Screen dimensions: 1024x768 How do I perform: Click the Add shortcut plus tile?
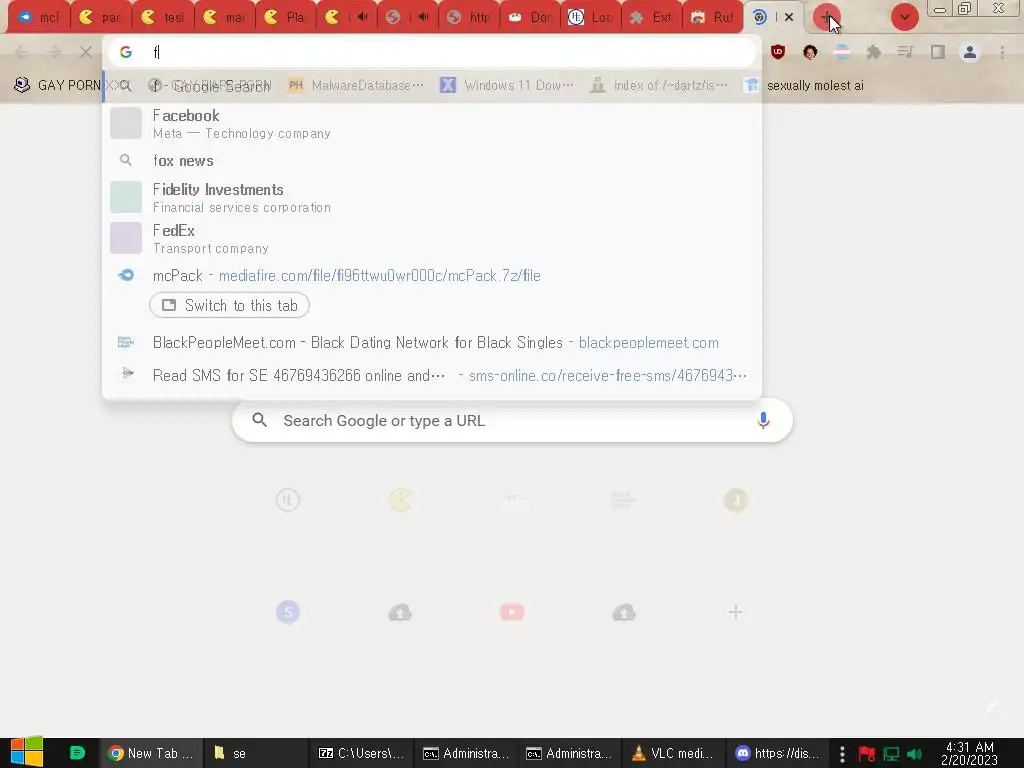point(735,612)
